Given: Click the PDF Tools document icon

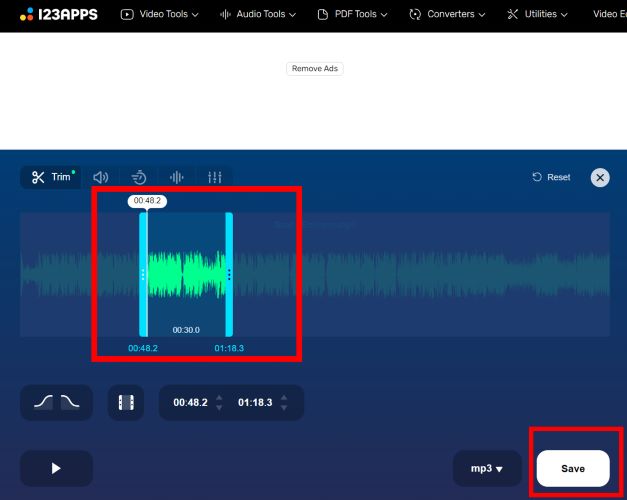Looking at the screenshot, I should click(322, 15).
